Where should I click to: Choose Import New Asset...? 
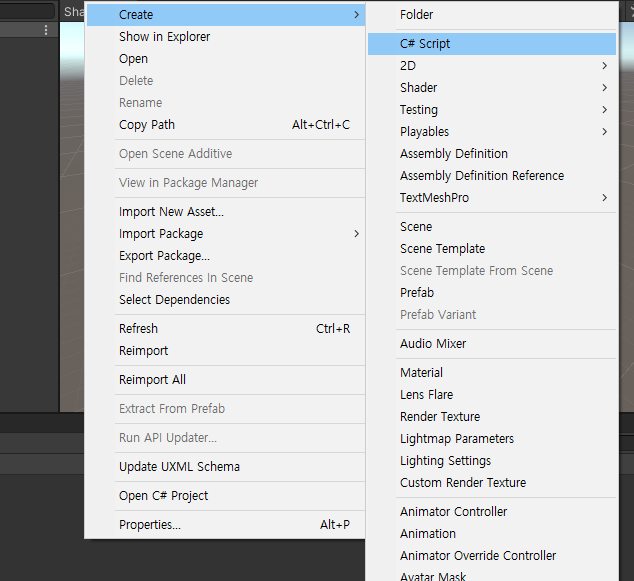coord(226,212)
